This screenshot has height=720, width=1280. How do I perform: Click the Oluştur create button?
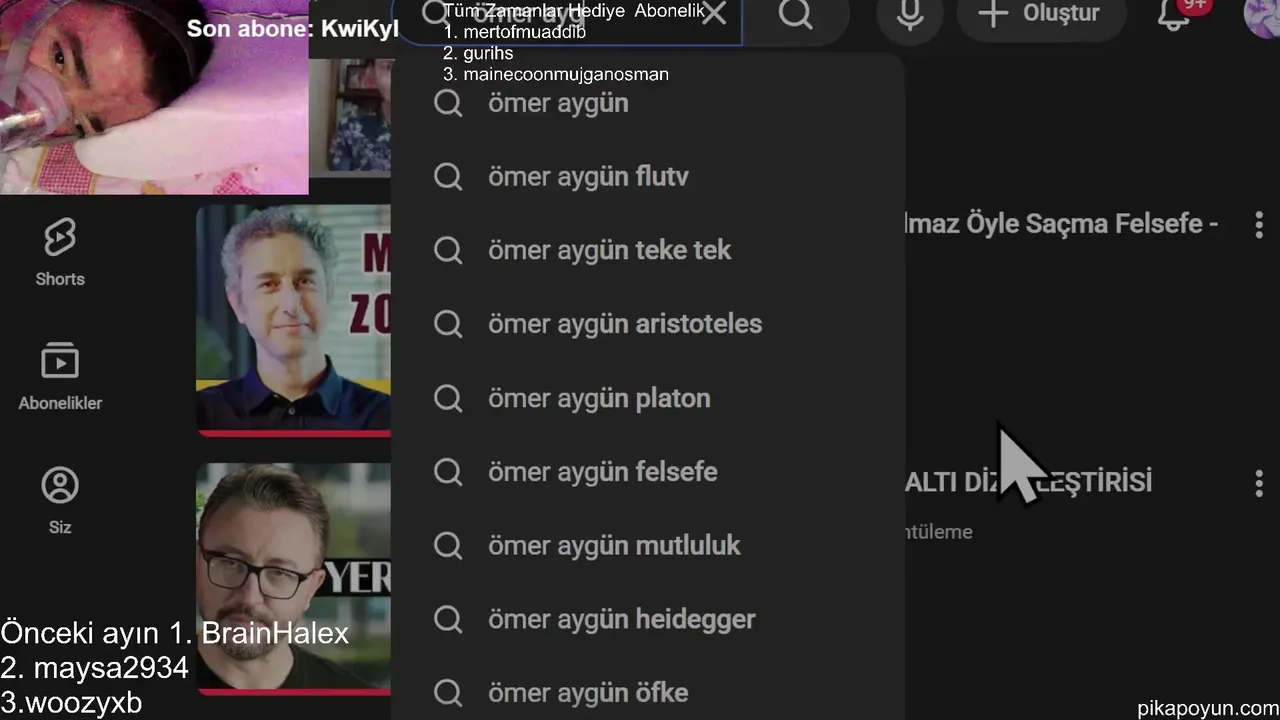1038,14
